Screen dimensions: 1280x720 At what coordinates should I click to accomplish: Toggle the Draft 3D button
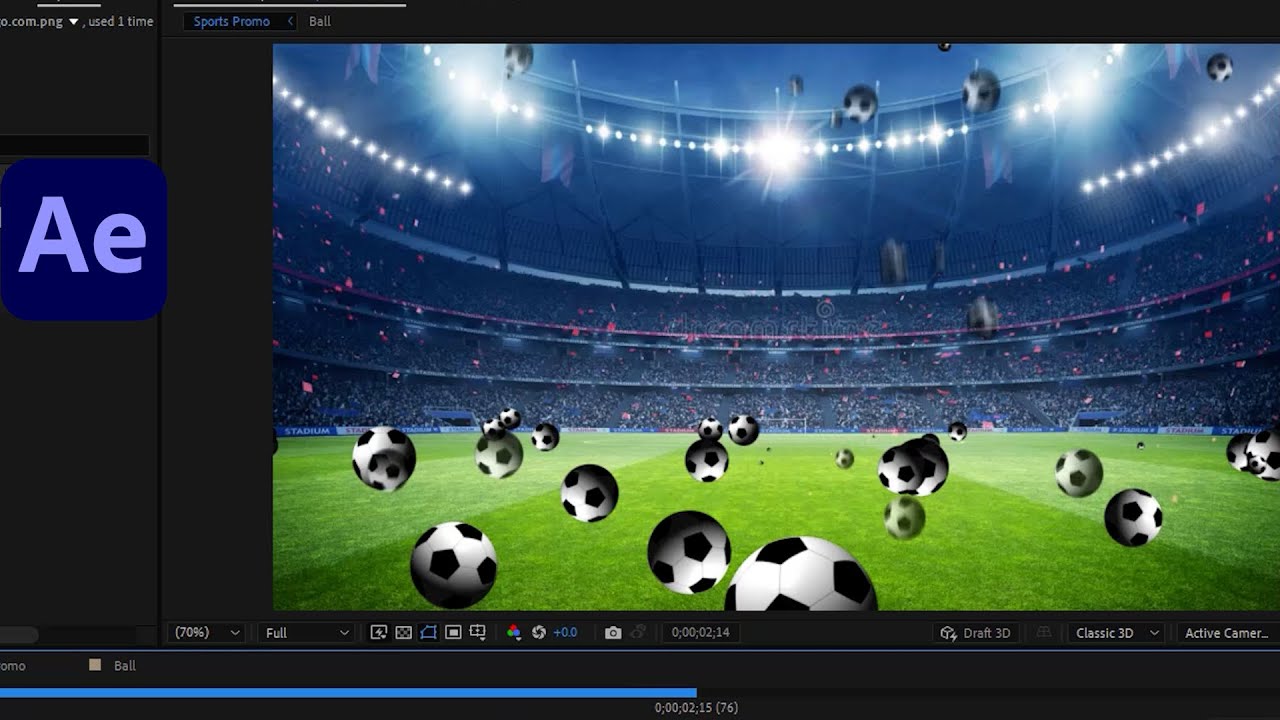[x=976, y=633]
